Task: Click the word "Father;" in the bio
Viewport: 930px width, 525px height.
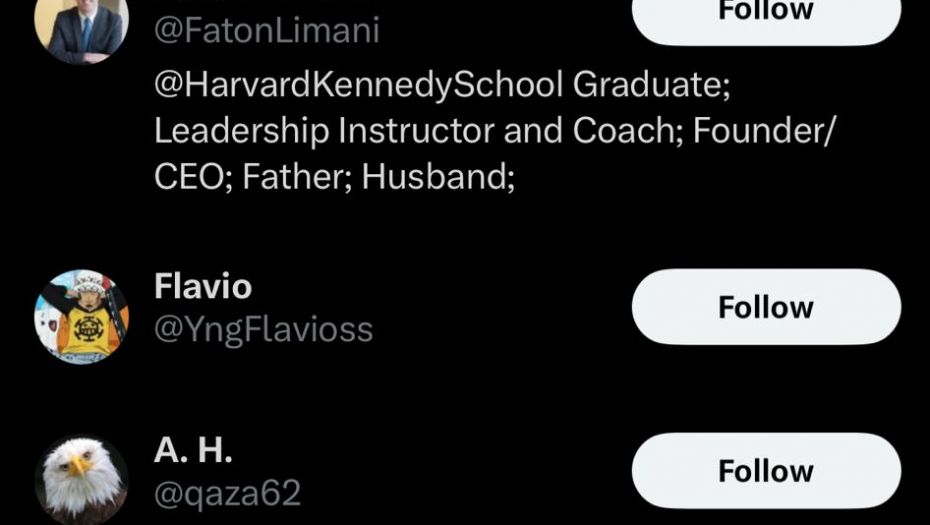Action: point(297,177)
